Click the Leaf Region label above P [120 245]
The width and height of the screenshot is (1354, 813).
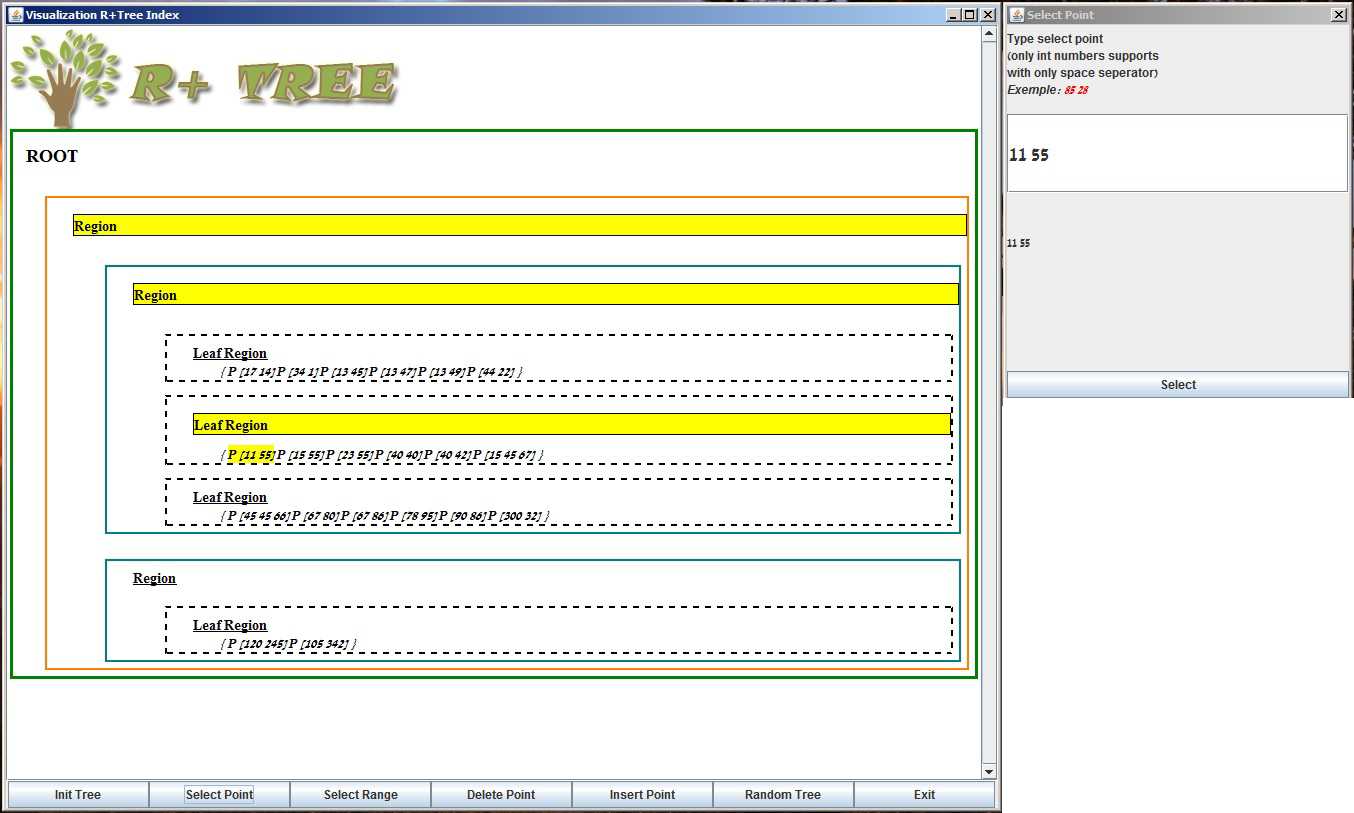point(230,625)
